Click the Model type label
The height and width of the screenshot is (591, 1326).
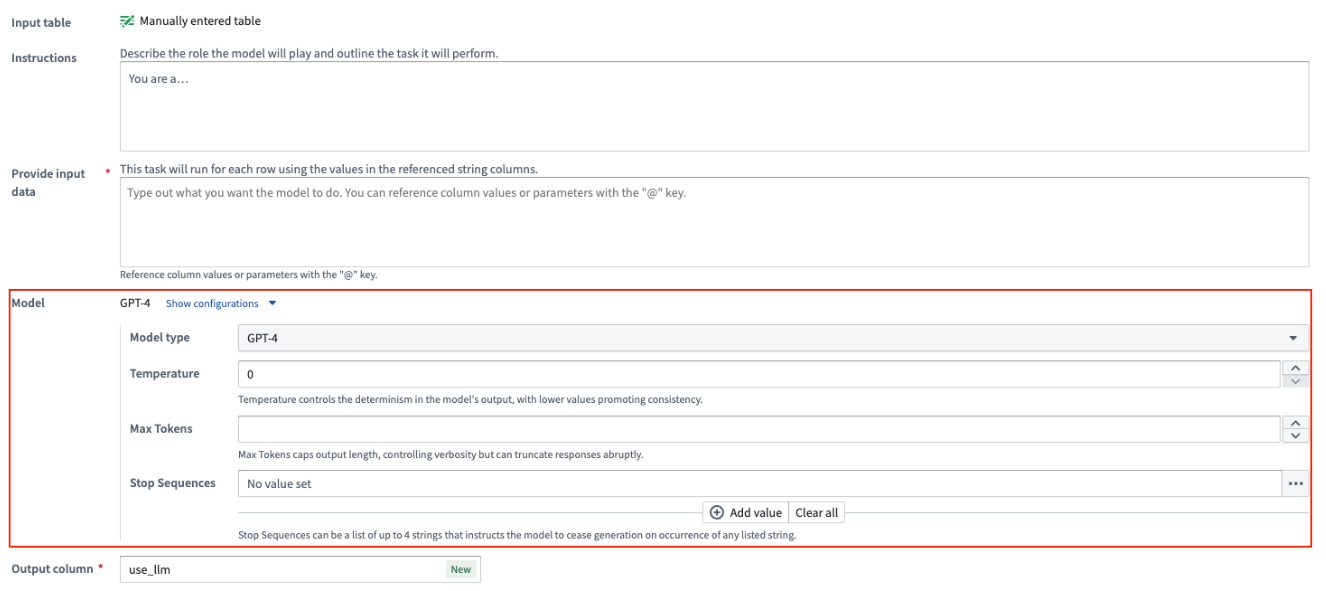pos(160,338)
